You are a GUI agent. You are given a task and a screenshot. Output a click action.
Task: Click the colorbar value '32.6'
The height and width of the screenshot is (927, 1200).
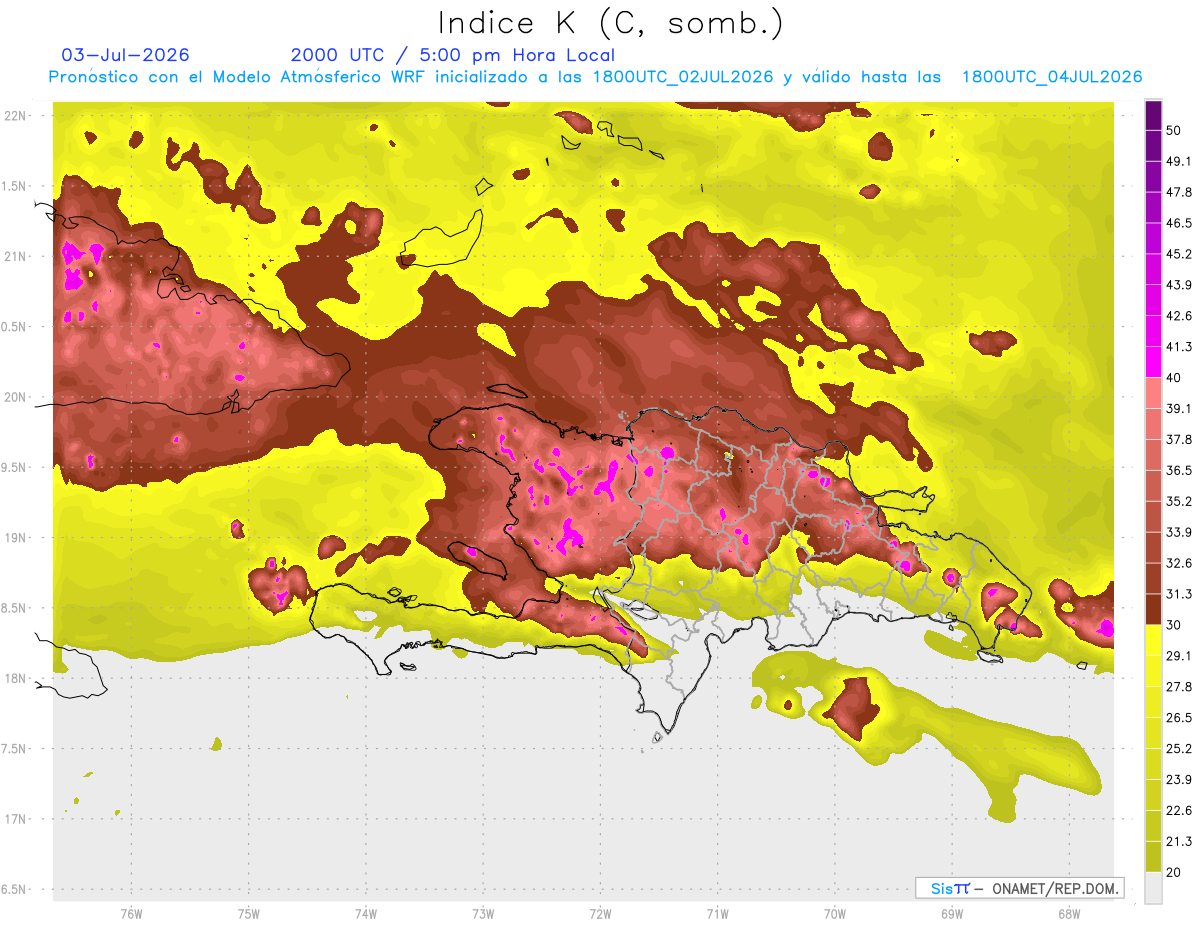1179,563
